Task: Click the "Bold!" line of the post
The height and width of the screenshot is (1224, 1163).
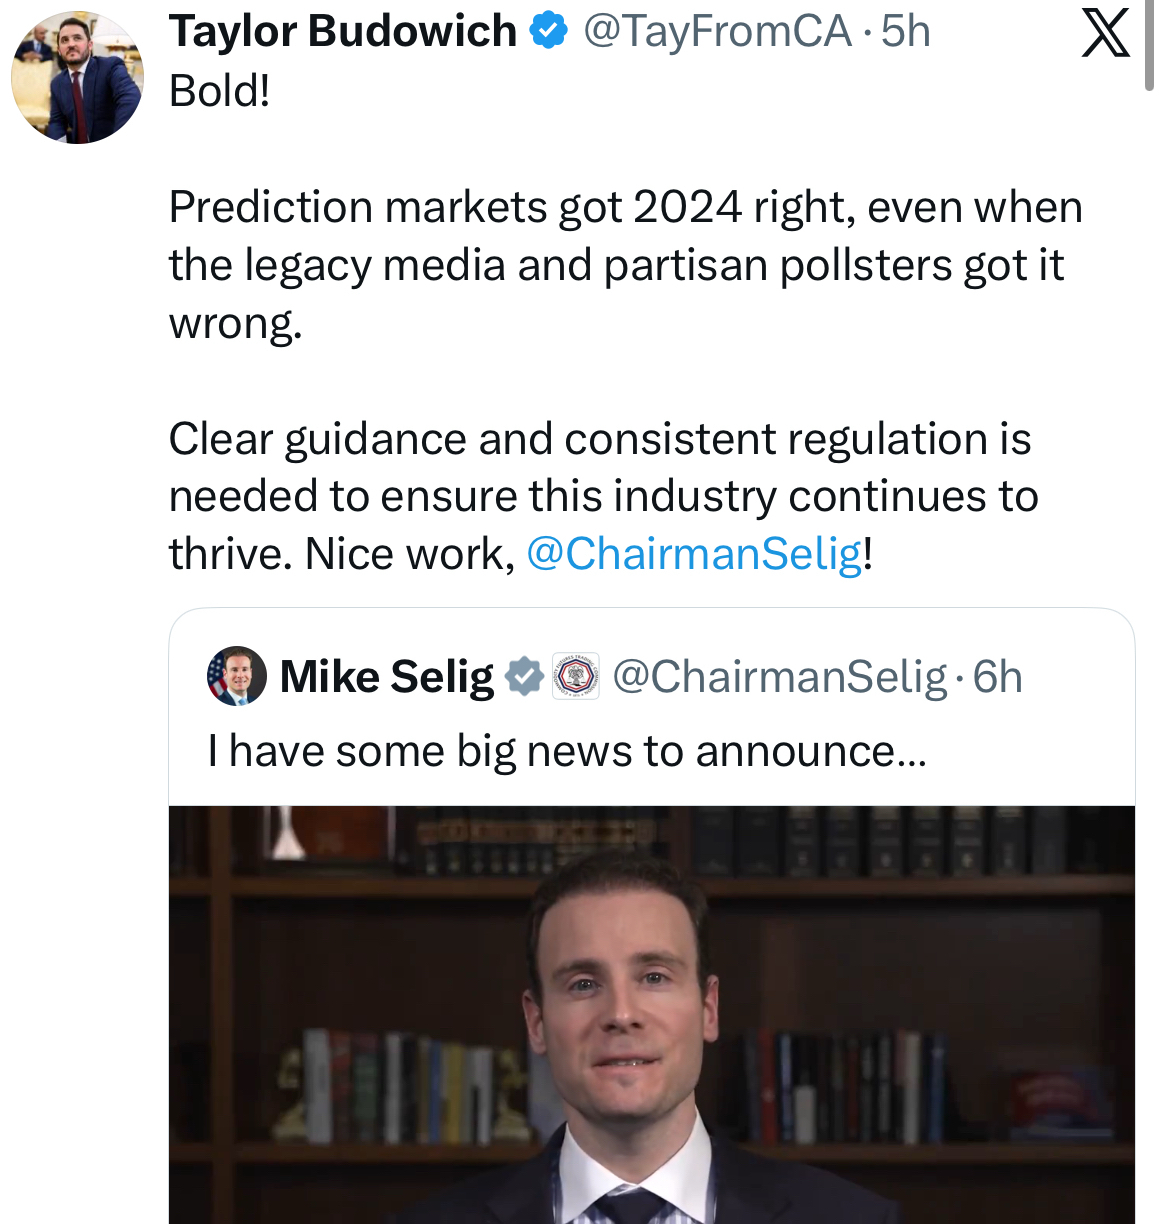Action: (x=220, y=91)
